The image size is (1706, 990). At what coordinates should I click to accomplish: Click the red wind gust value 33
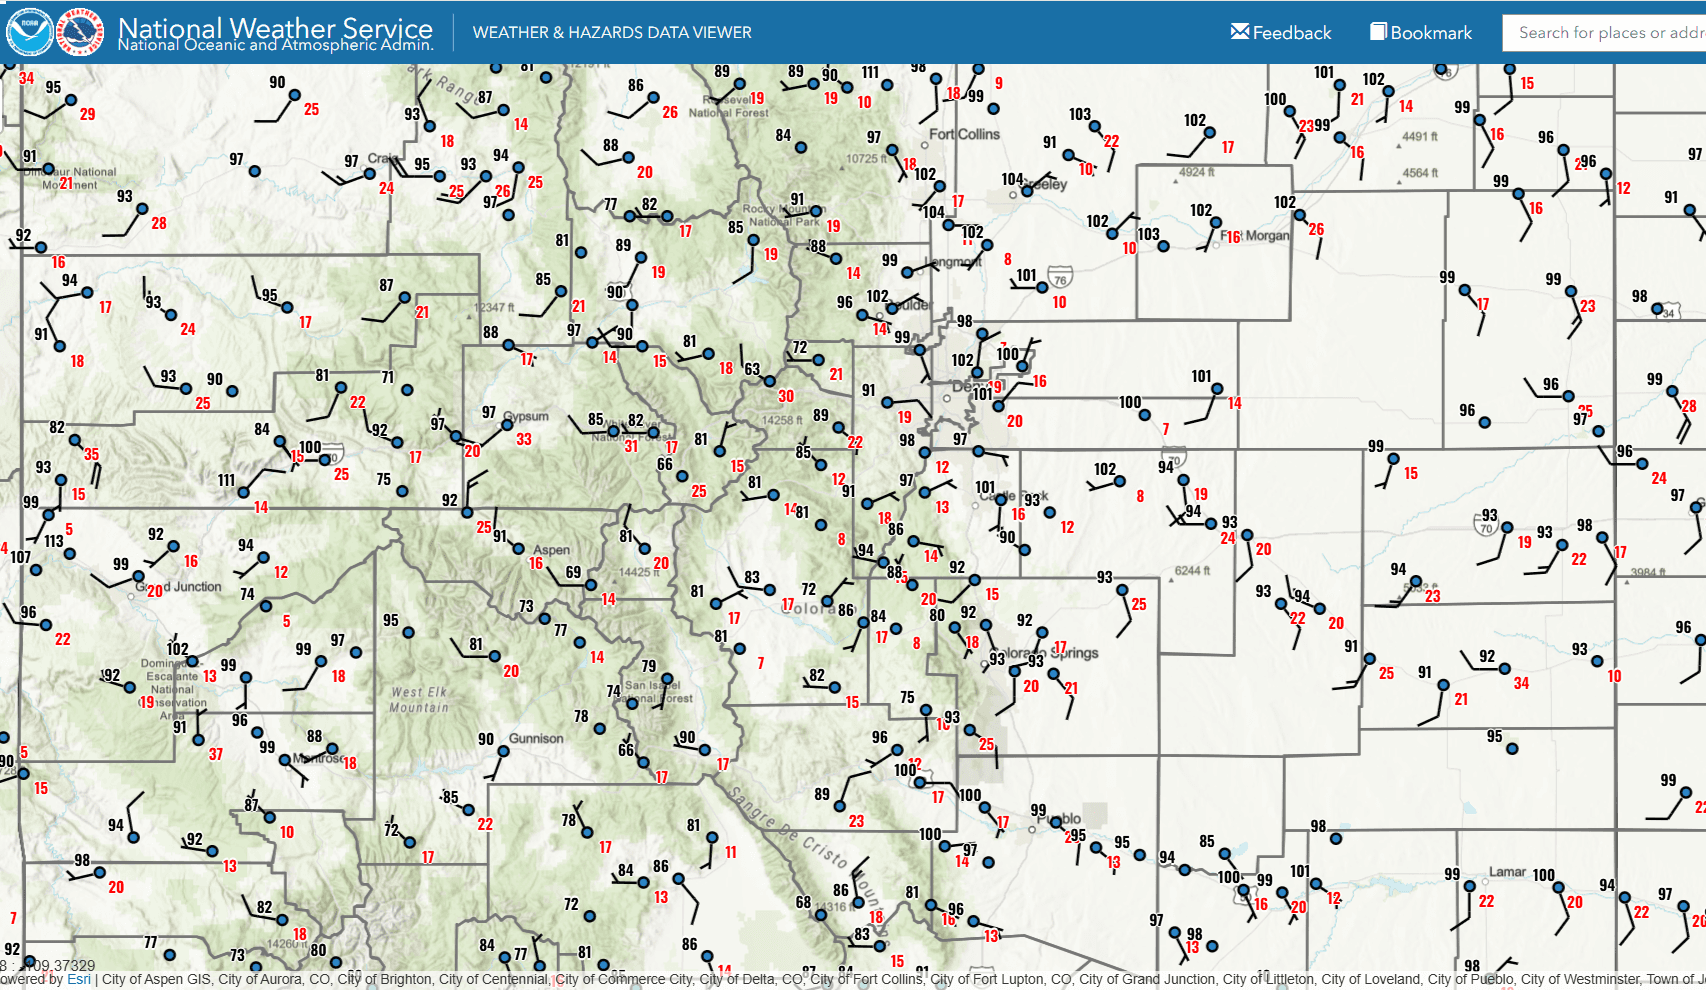[x=524, y=439]
